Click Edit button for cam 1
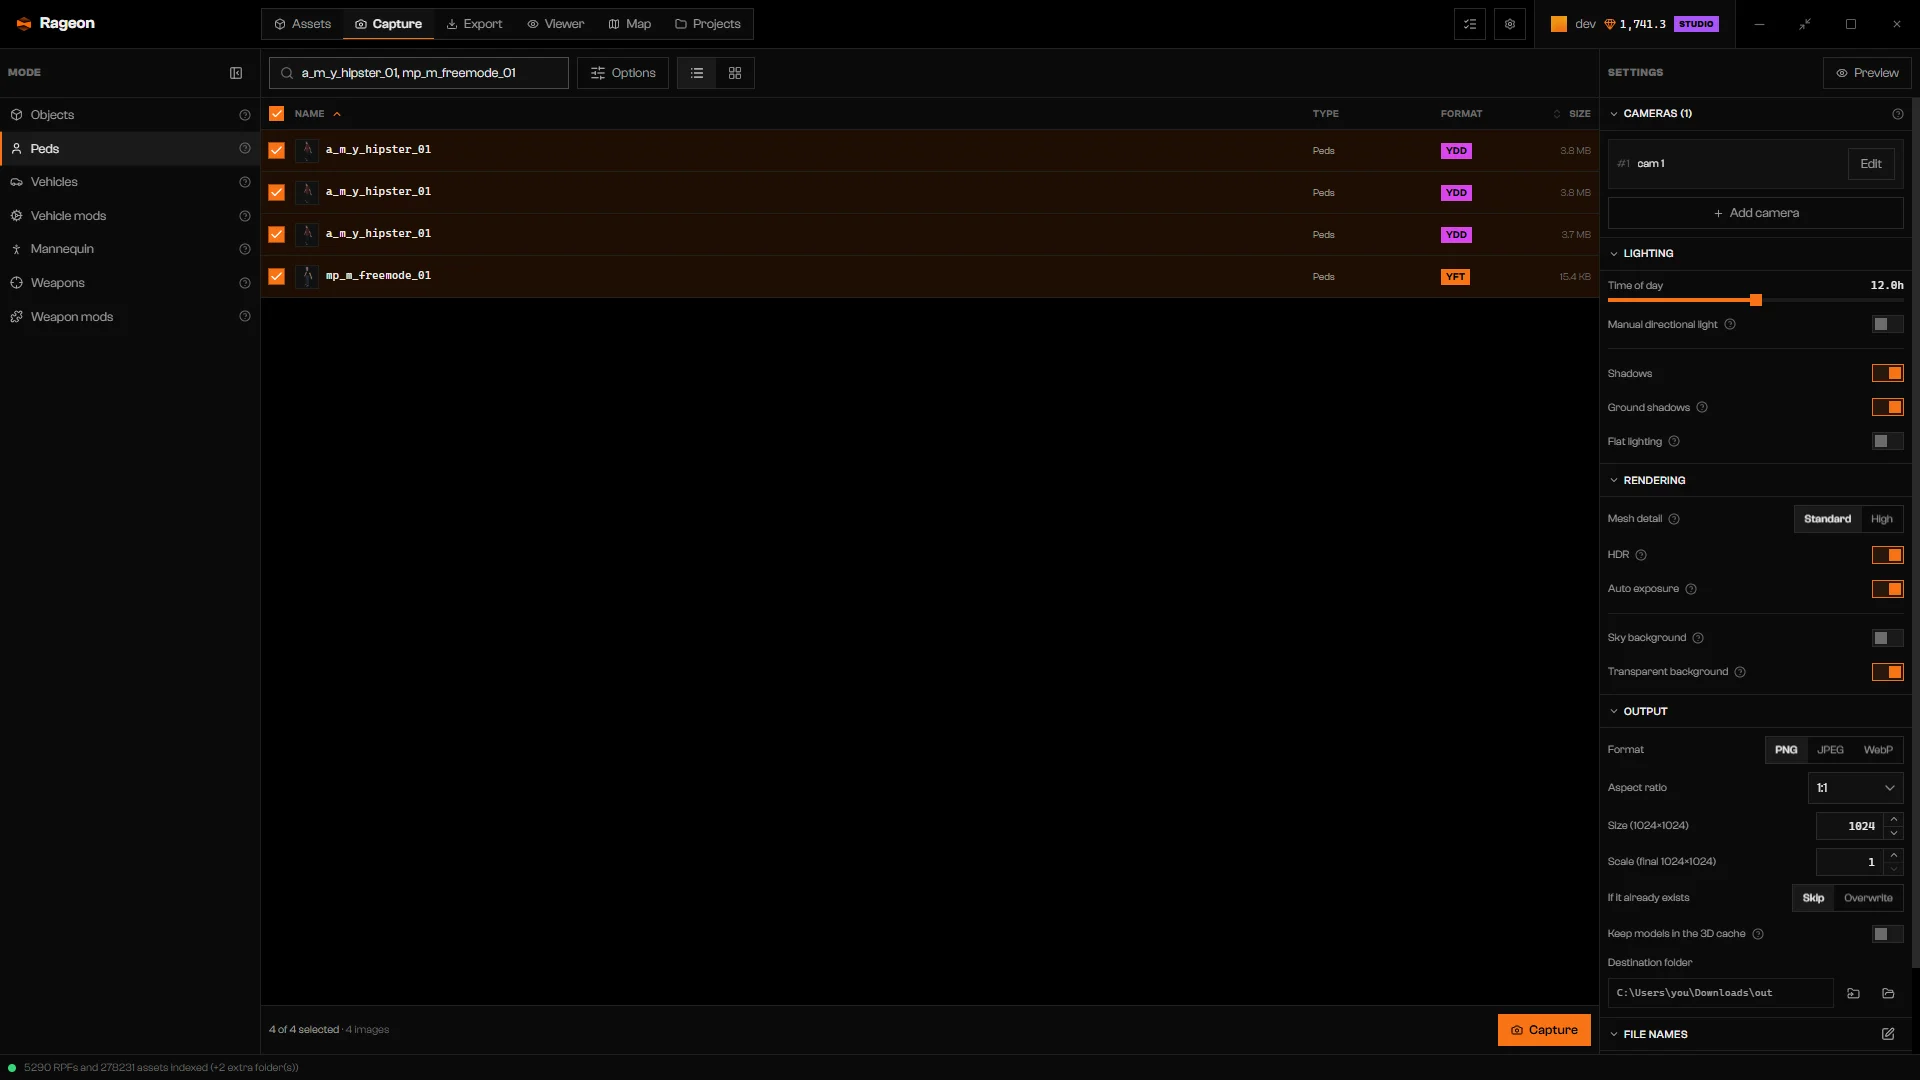 (1870, 164)
